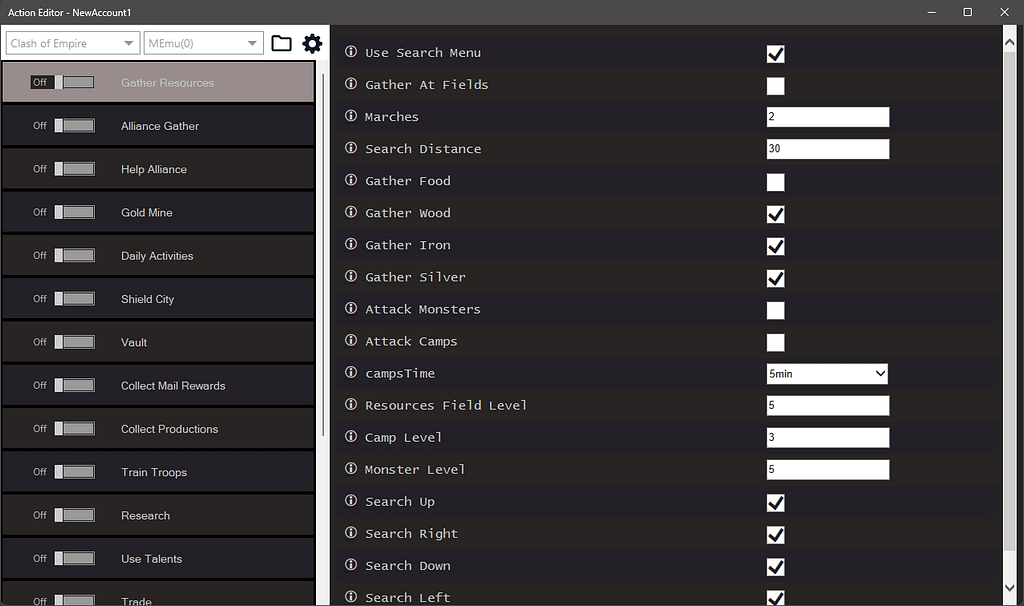
Task: Expand the MEmu(0) emulator dropdown
Action: [x=203, y=43]
